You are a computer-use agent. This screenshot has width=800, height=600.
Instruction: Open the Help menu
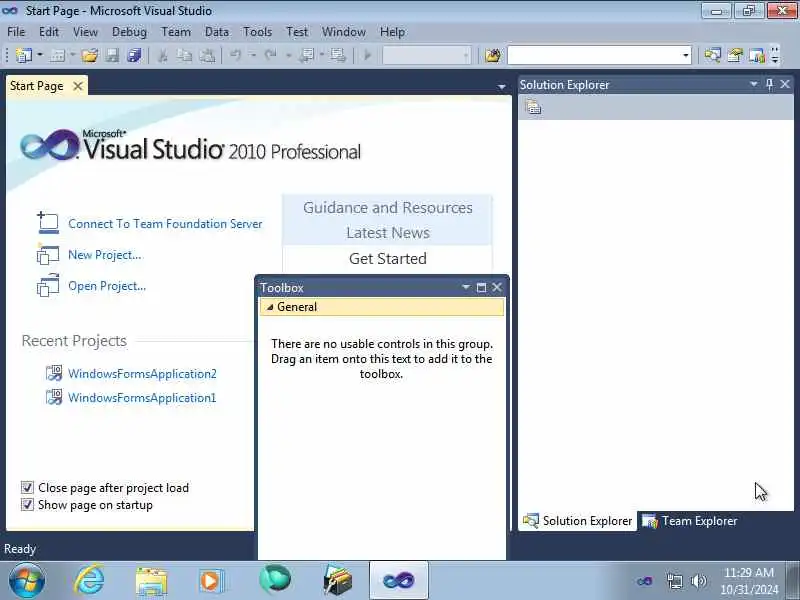coord(392,32)
